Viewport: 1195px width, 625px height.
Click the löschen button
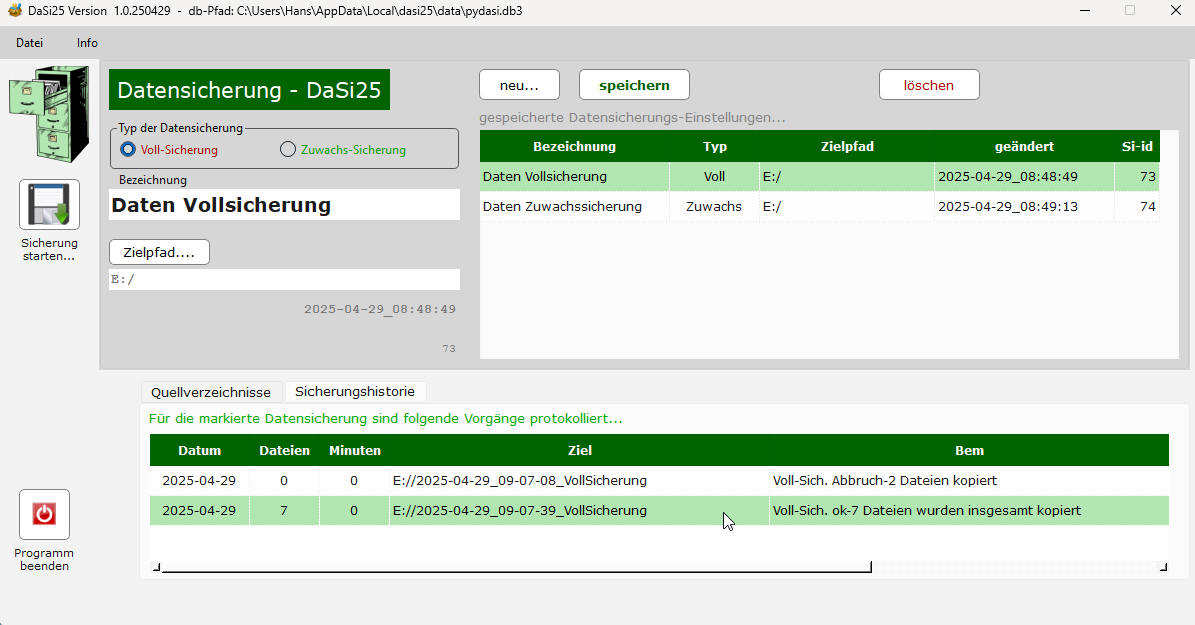coord(928,85)
